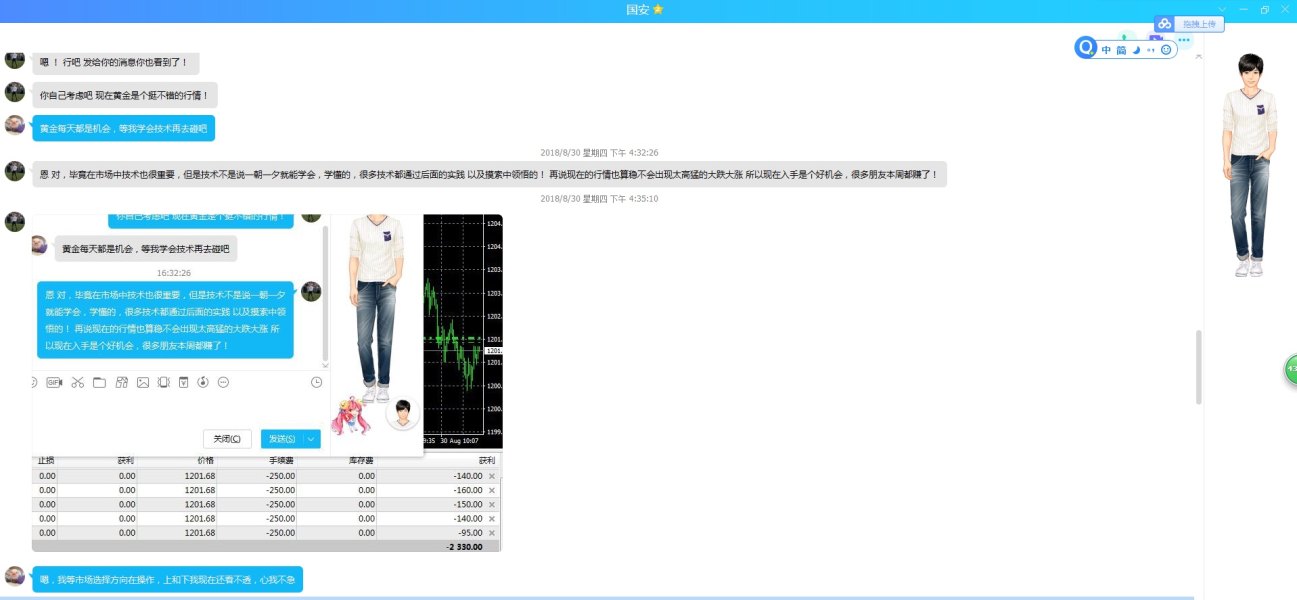Click the GIF icon in chat toolbar
1297x600 pixels.
tap(54, 382)
